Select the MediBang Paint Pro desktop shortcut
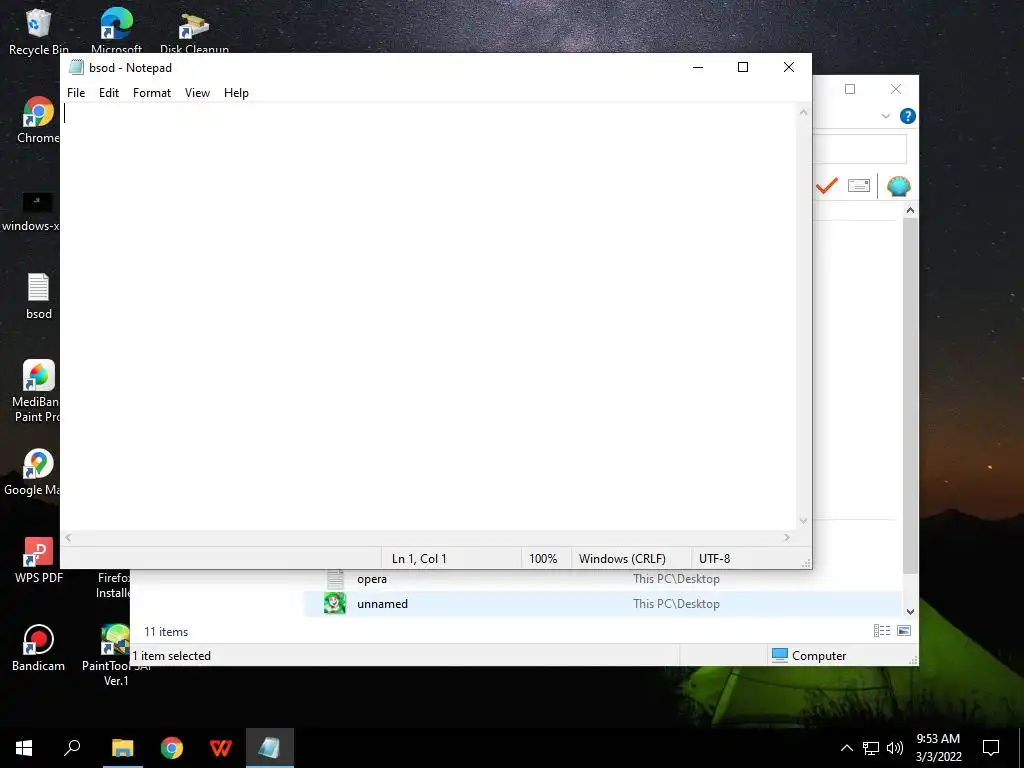Image resolution: width=1024 pixels, height=768 pixels. tap(37, 391)
